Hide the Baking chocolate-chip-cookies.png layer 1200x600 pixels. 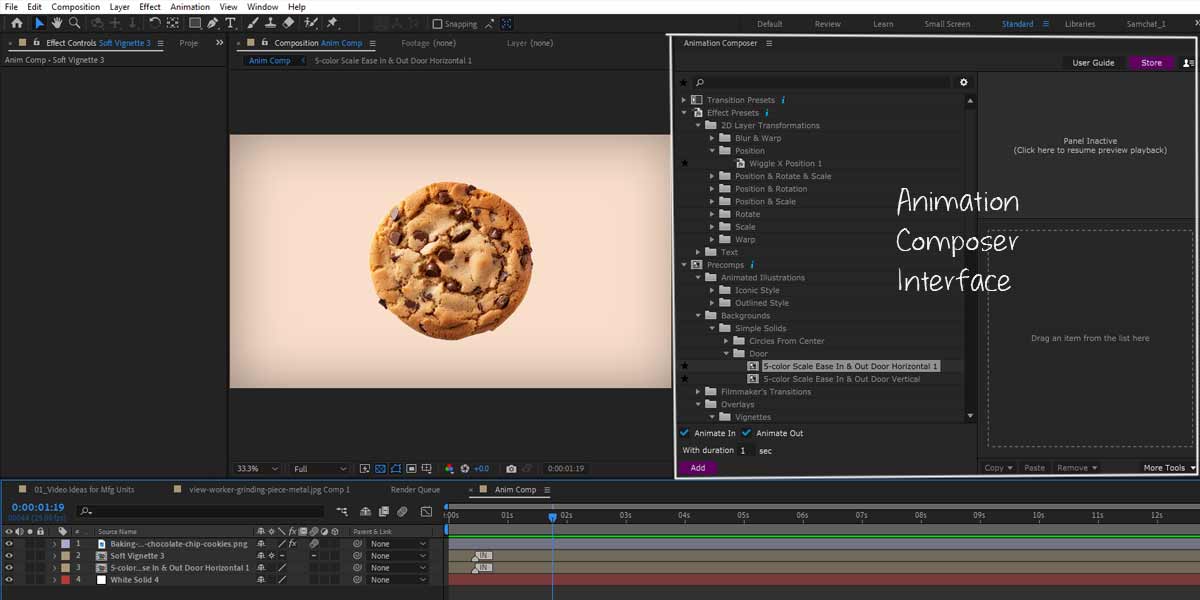(x=8, y=543)
